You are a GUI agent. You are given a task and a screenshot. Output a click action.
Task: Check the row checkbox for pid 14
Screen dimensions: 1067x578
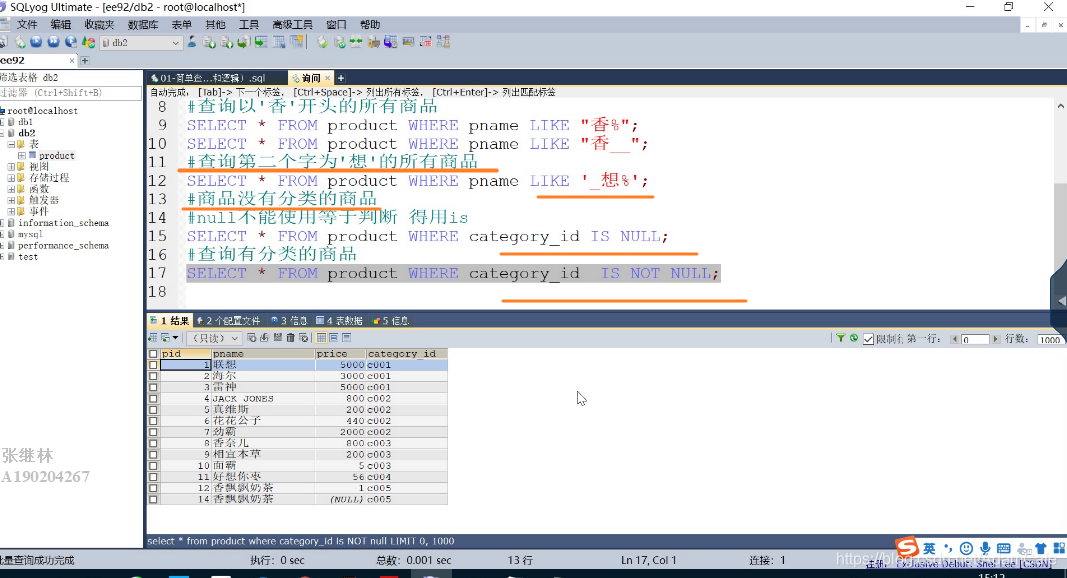point(153,499)
